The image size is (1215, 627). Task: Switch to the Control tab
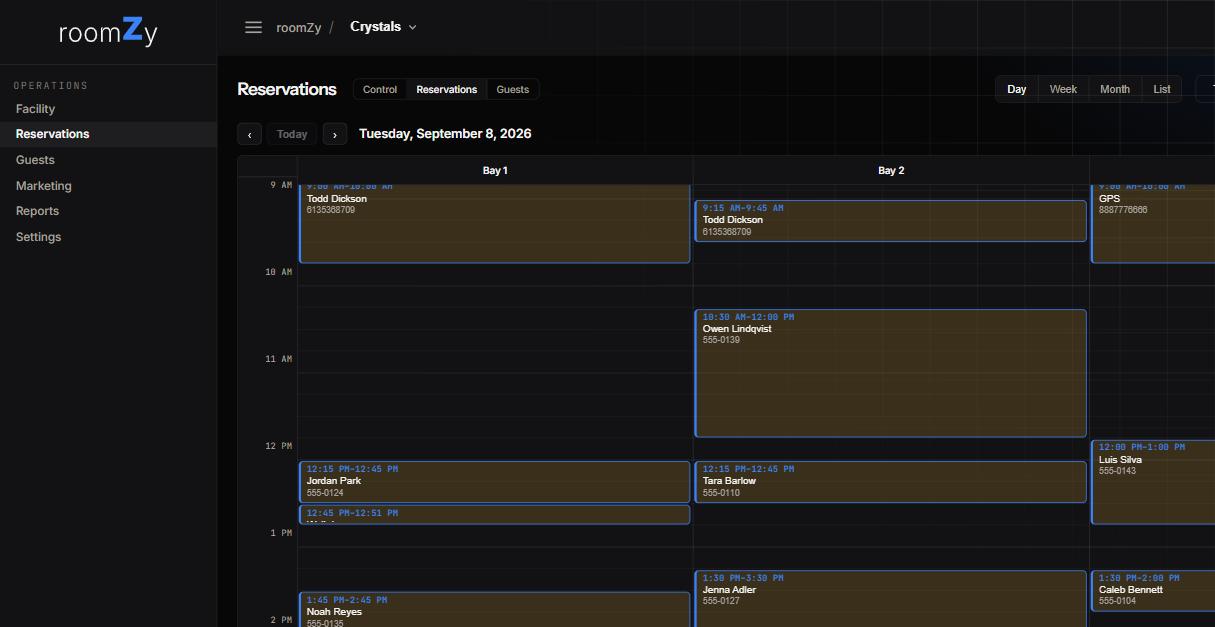[380, 89]
